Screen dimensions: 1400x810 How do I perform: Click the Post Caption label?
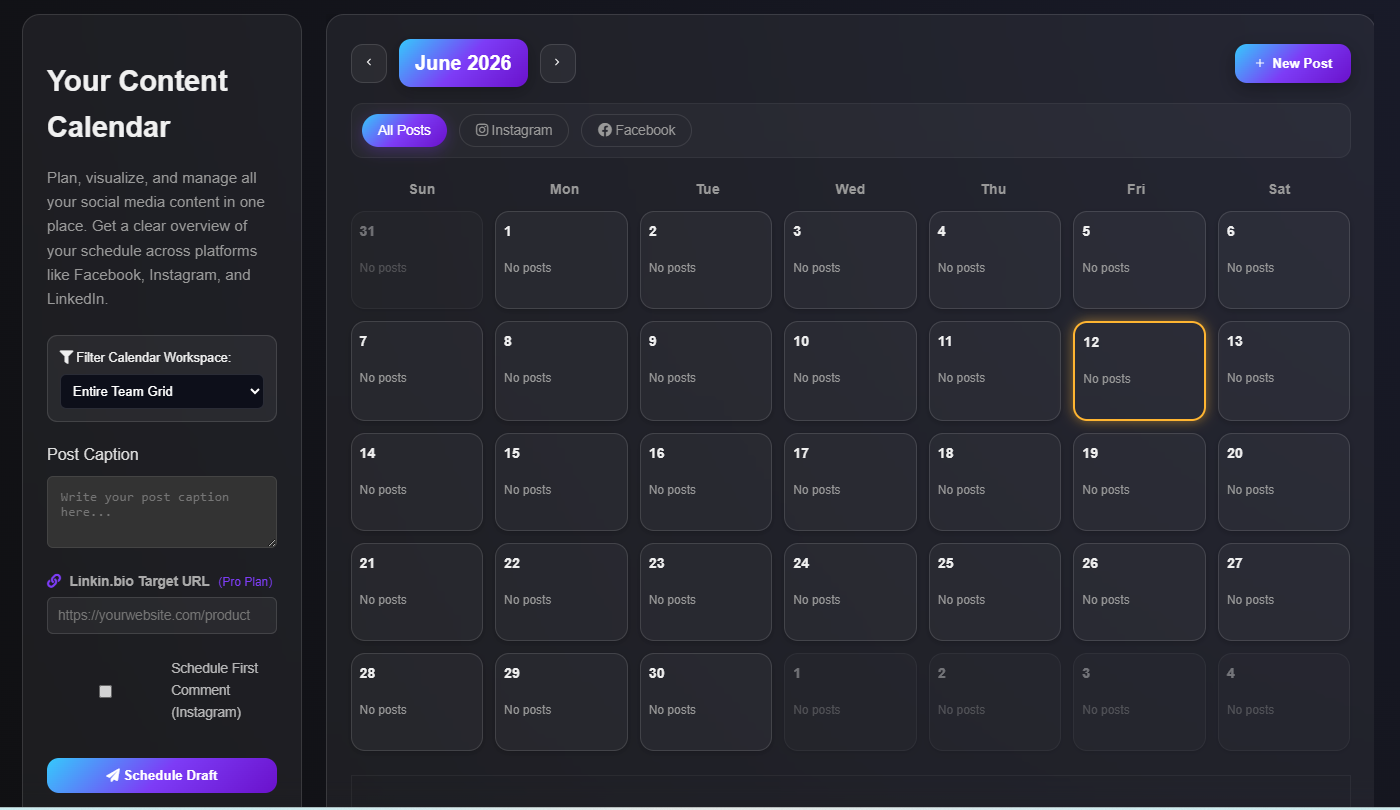pyautogui.click(x=93, y=454)
